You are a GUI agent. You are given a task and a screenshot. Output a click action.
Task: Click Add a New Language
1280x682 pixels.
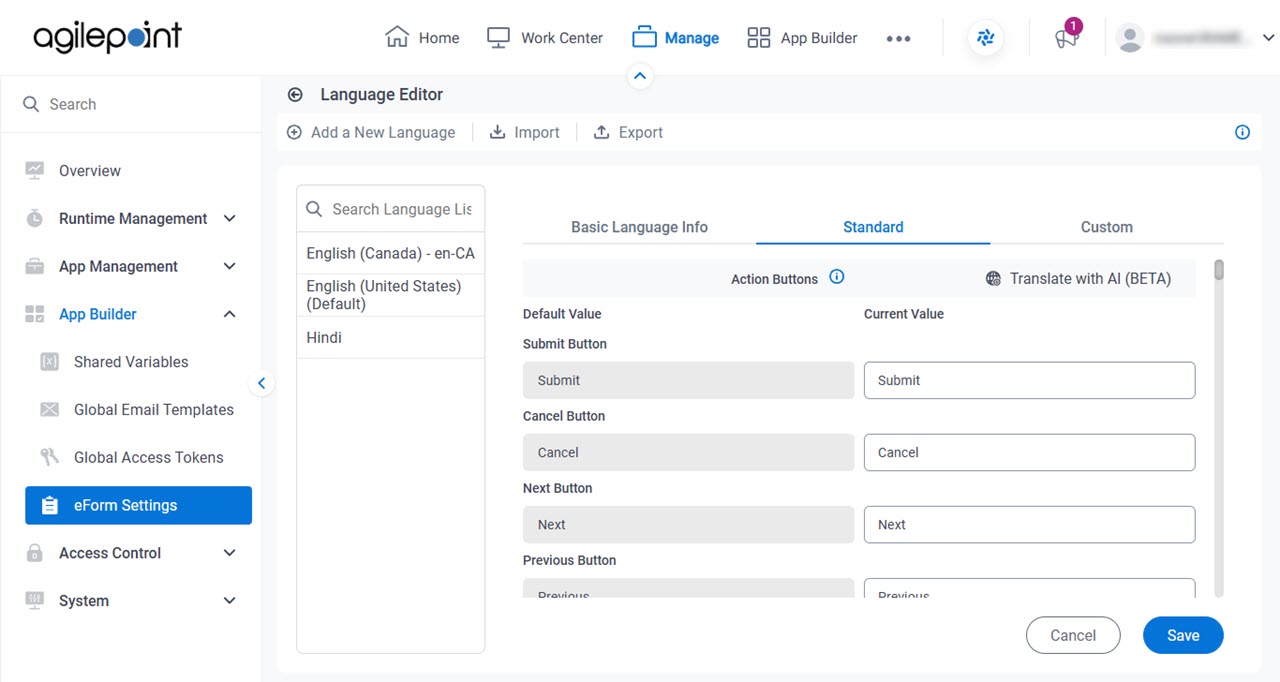click(x=371, y=132)
